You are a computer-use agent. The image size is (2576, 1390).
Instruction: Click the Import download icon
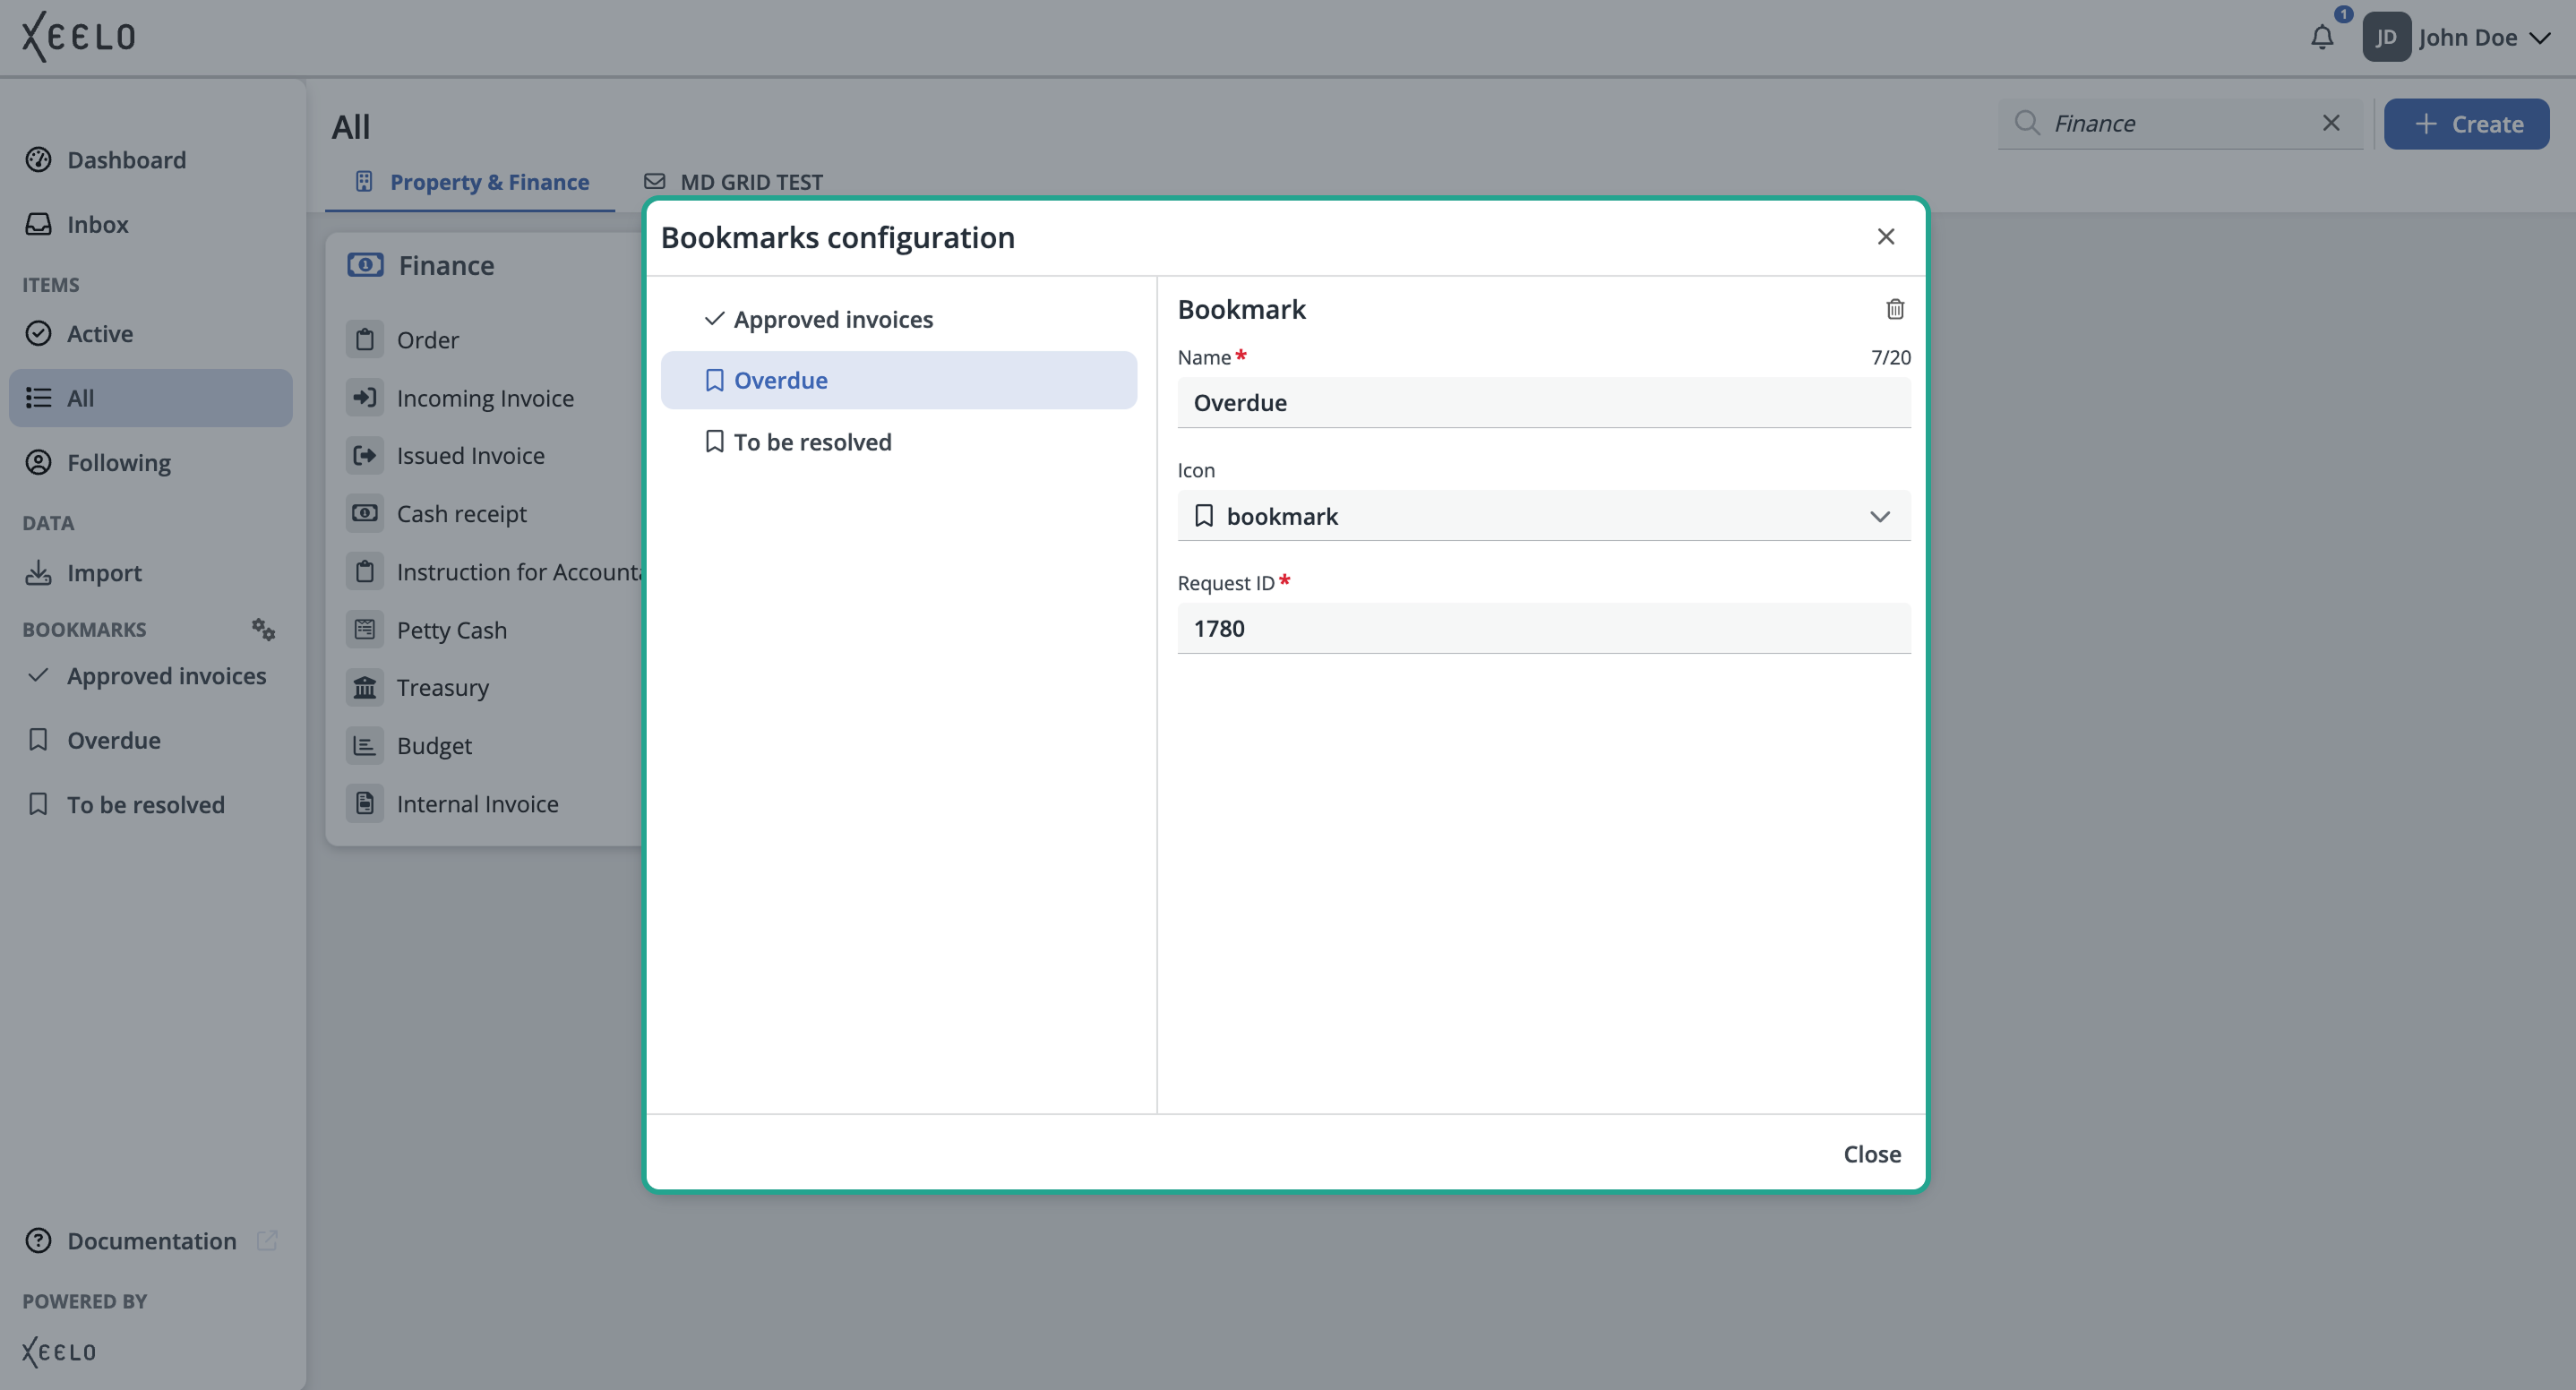pyautogui.click(x=38, y=573)
